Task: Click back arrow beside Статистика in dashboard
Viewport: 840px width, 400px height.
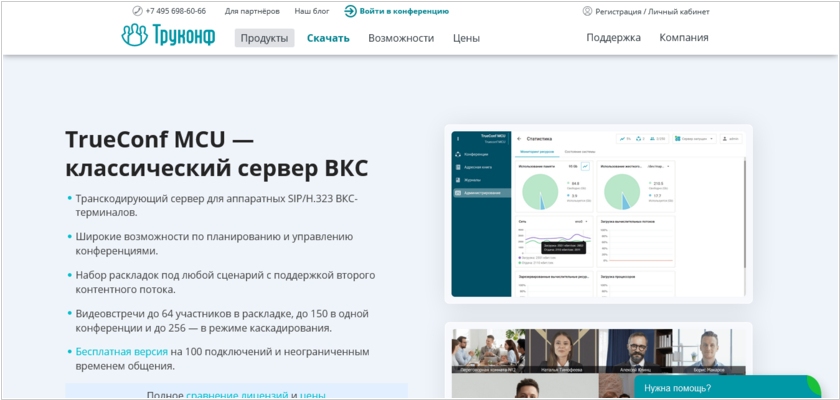Action: tap(519, 139)
